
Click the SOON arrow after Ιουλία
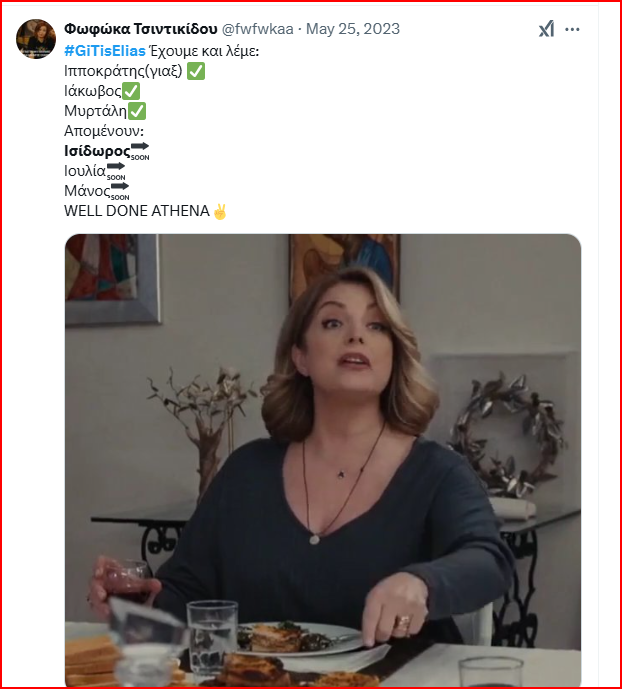[x=116, y=171]
